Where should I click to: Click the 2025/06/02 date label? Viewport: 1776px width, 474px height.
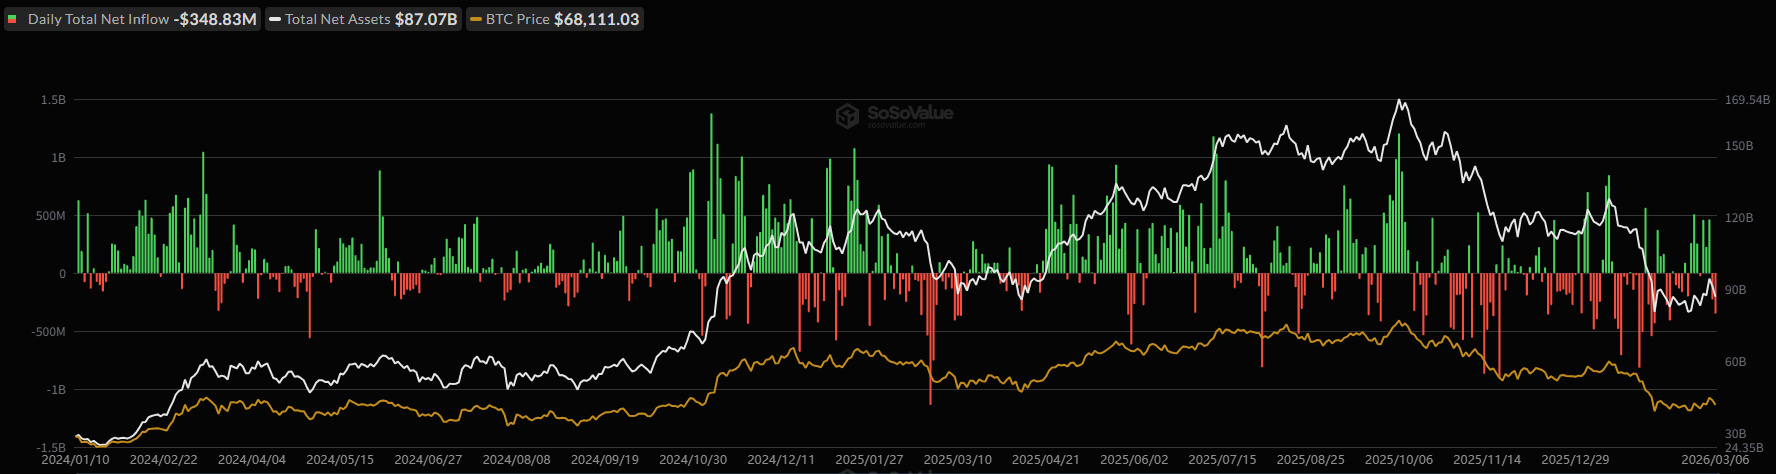1134,460
